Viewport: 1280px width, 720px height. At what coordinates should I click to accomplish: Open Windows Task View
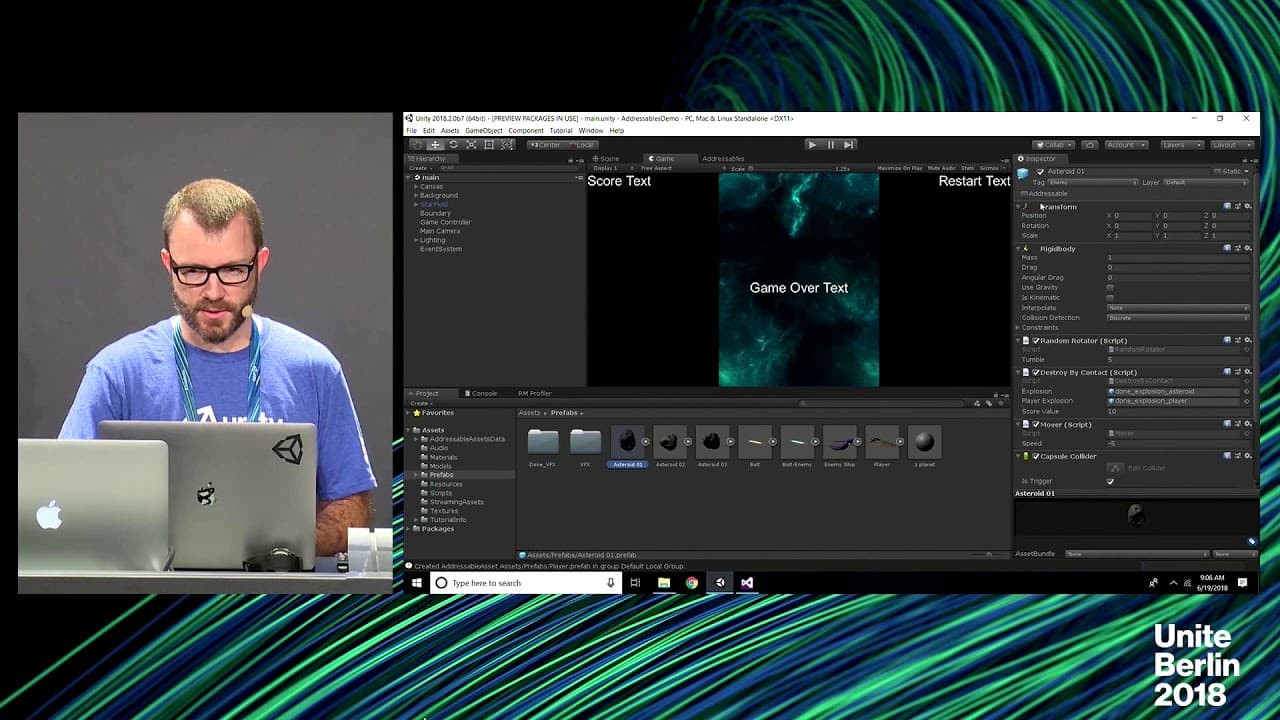634,583
